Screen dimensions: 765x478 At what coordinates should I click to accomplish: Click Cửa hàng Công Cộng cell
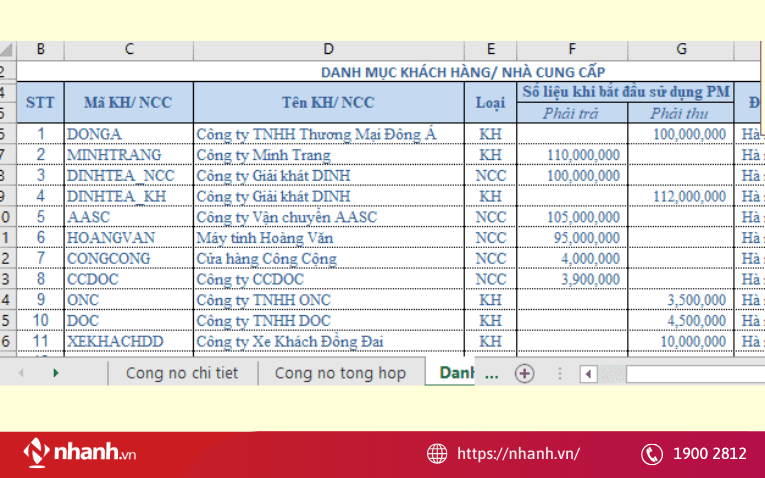click(x=328, y=259)
